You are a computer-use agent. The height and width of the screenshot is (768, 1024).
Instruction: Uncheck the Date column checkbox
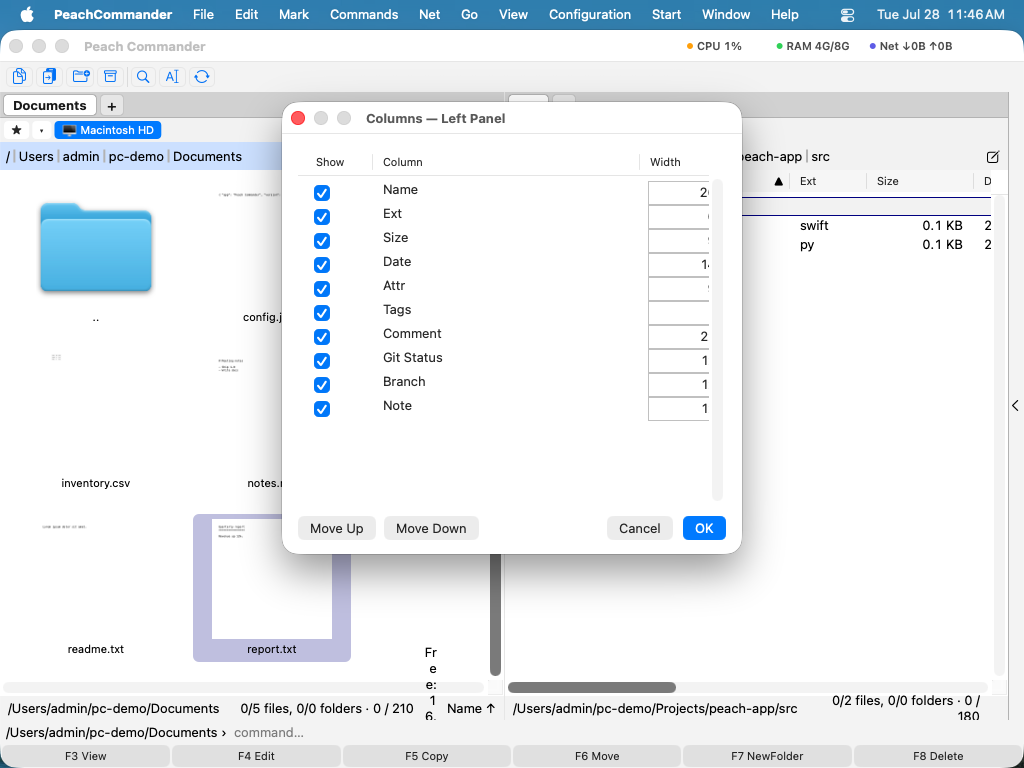(322, 264)
